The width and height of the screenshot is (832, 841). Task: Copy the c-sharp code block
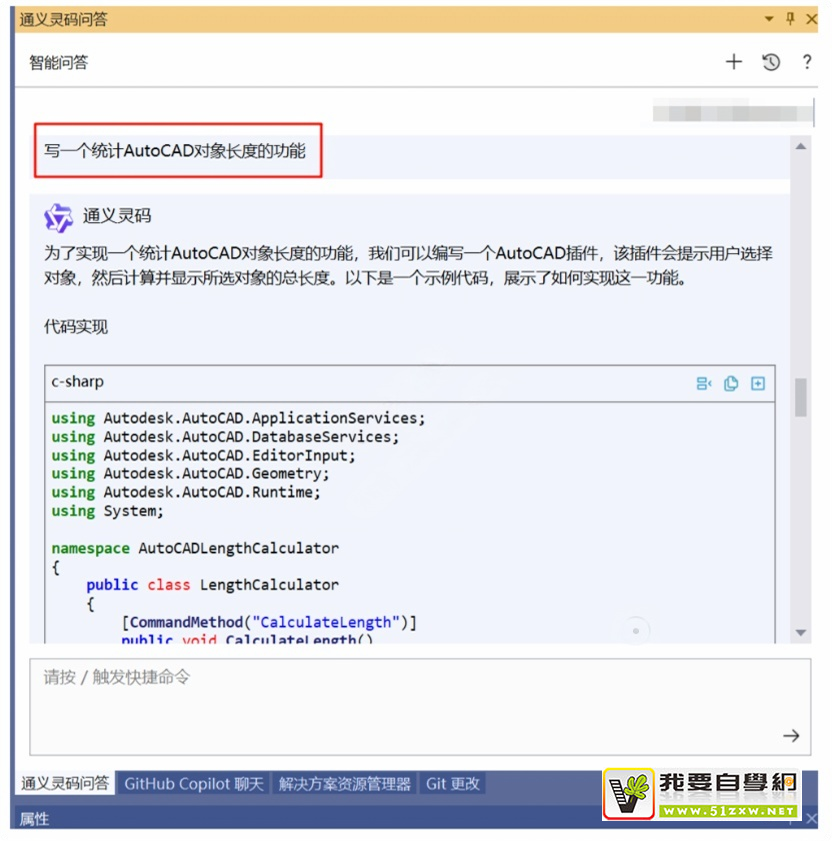[x=731, y=383]
